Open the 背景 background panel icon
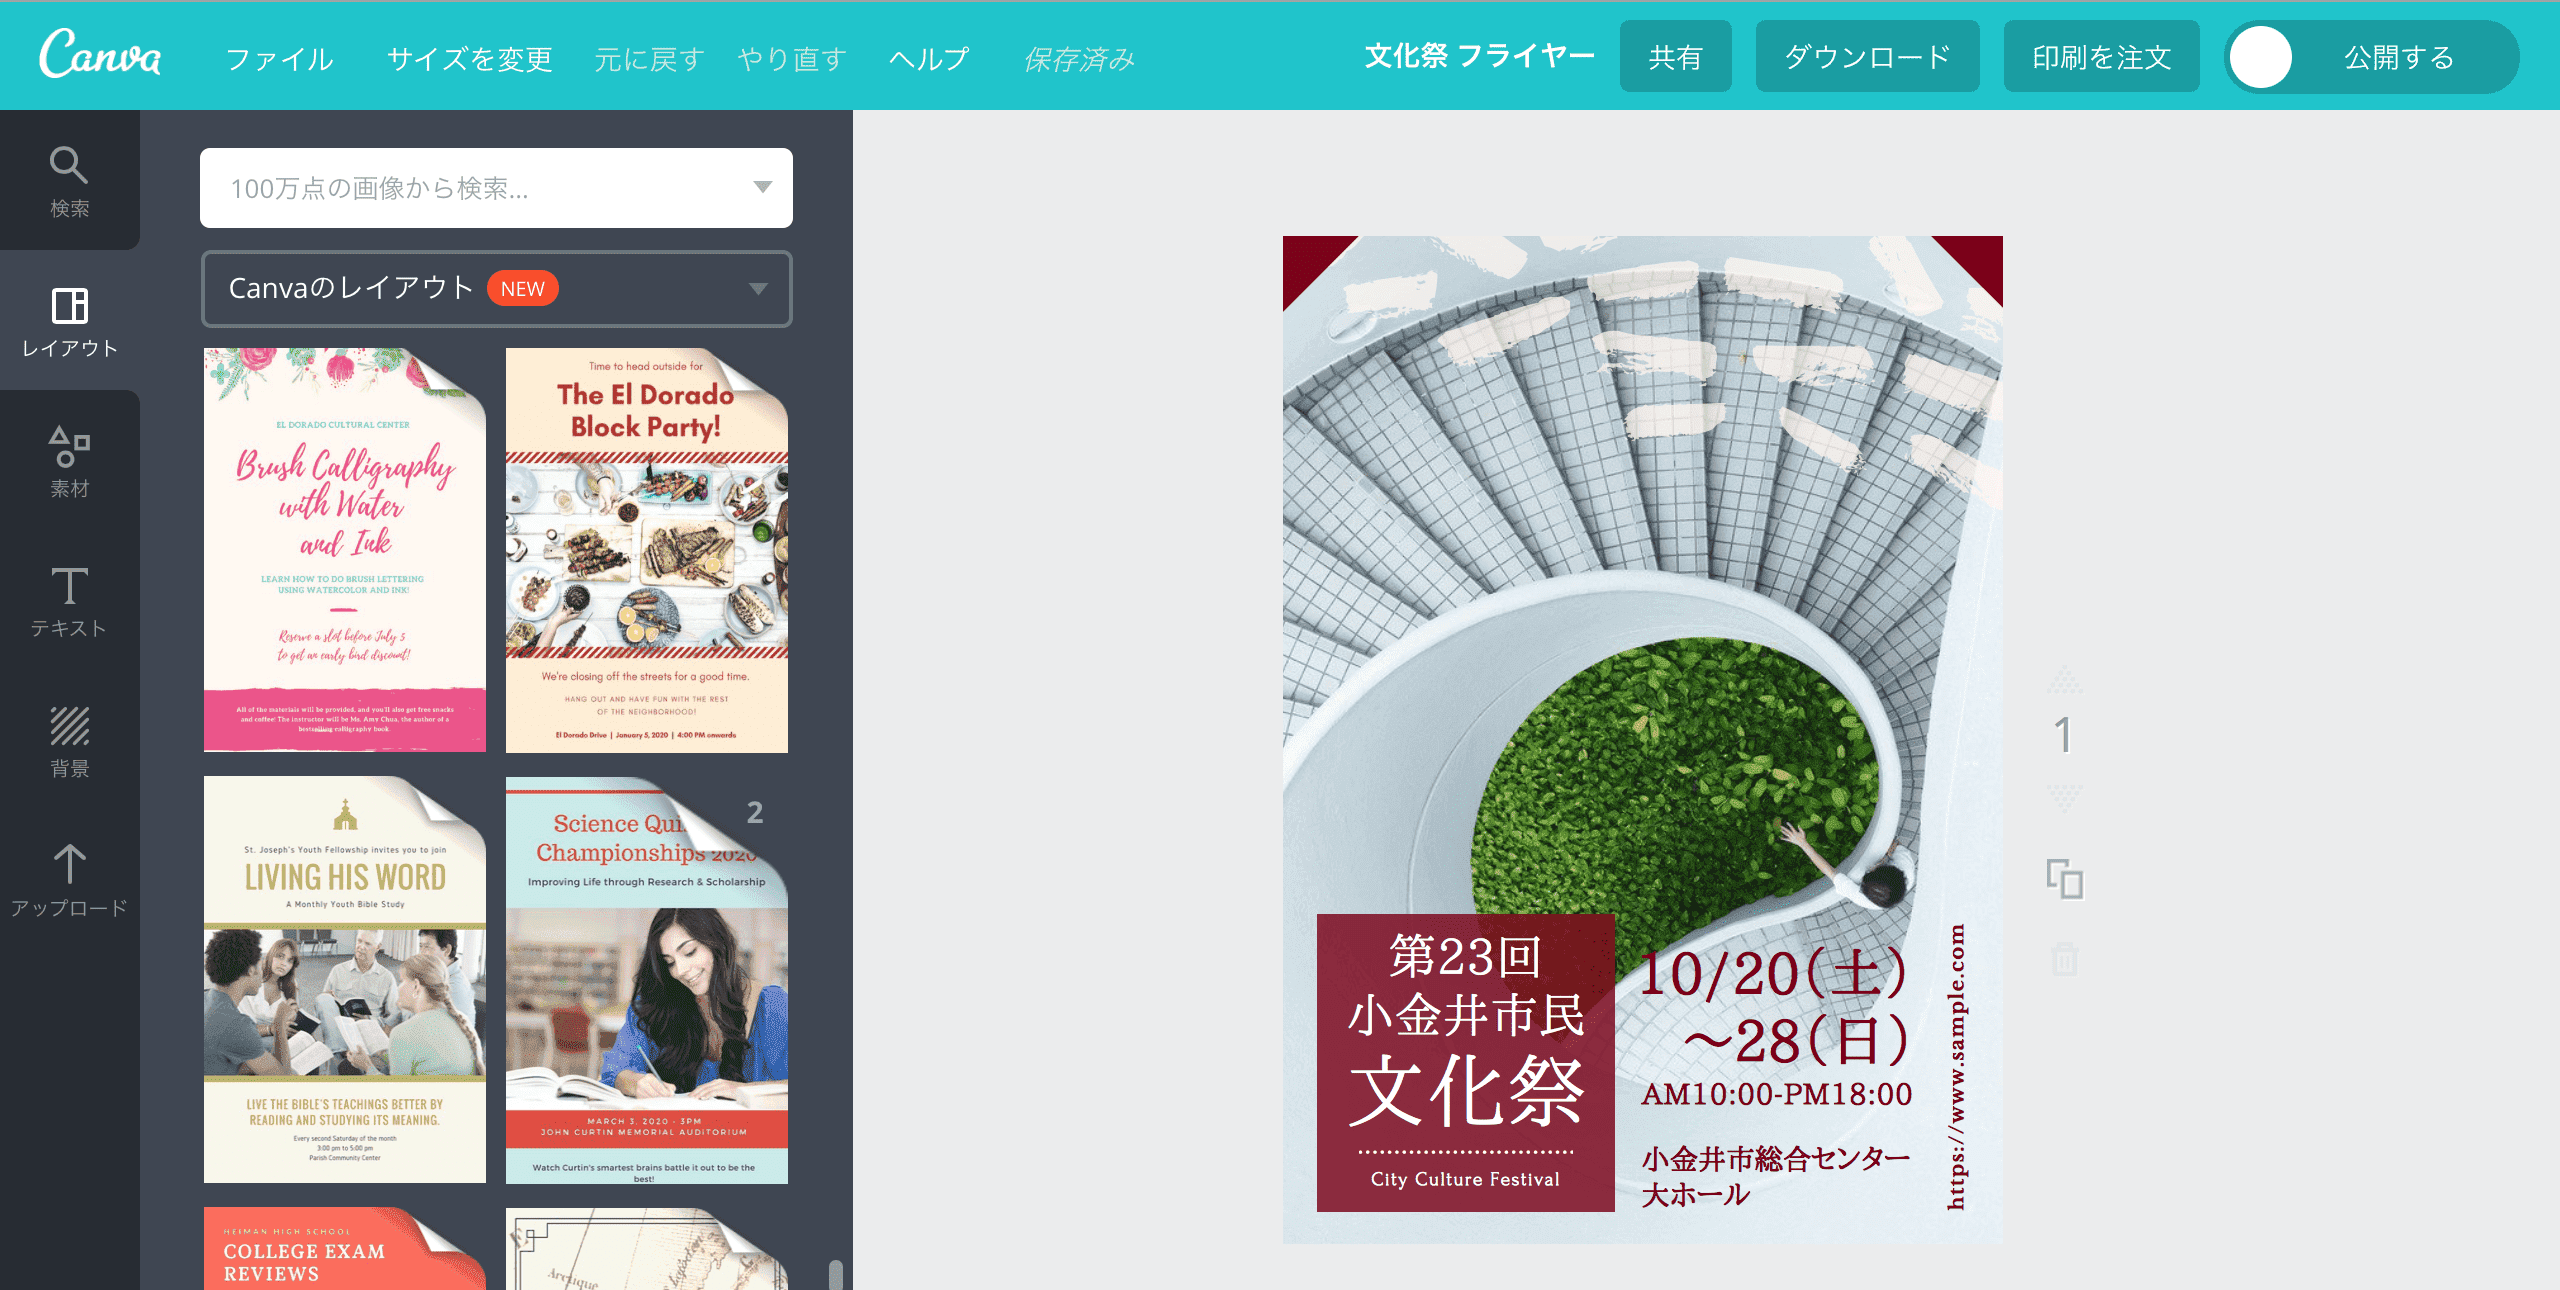This screenshot has height=1290, width=2560. (x=69, y=741)
